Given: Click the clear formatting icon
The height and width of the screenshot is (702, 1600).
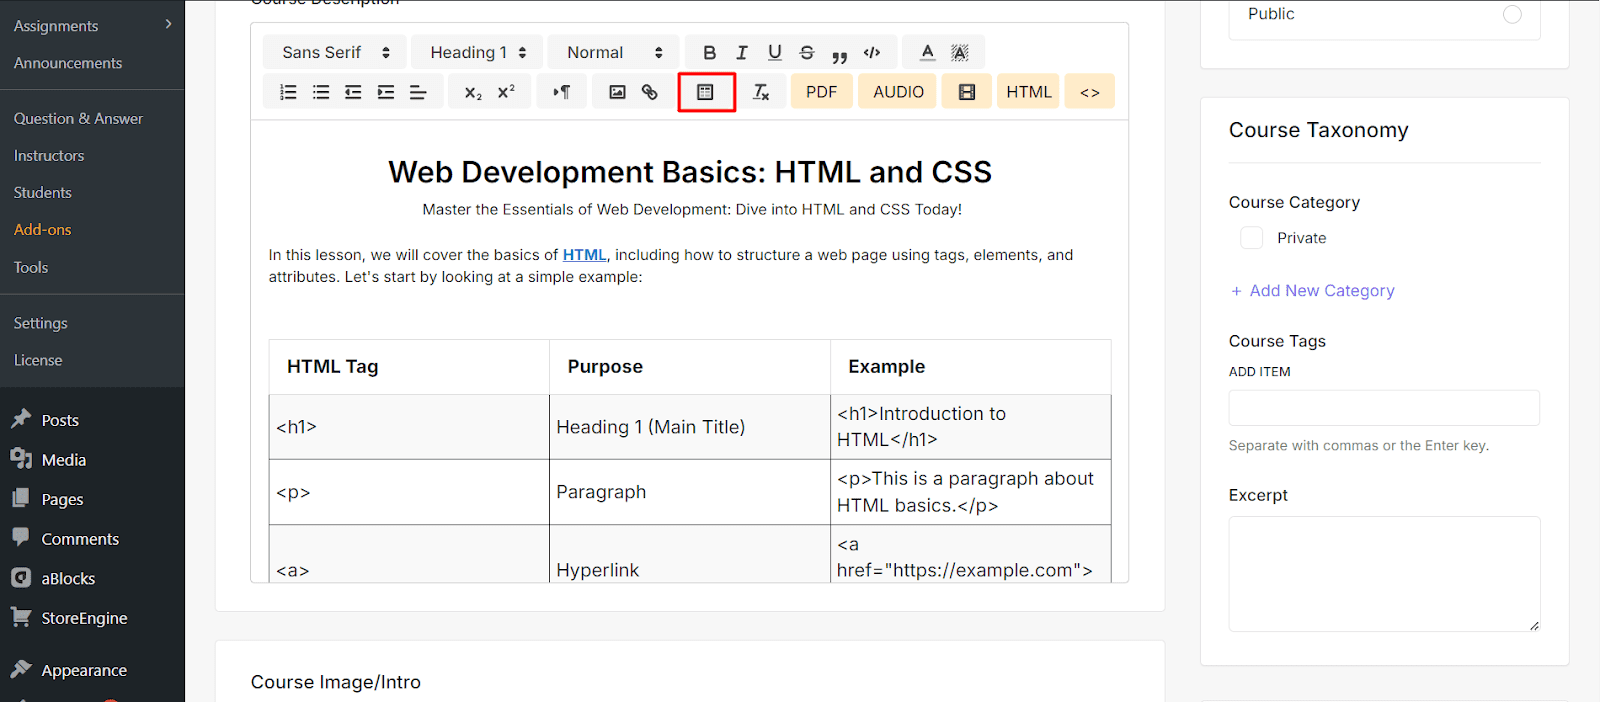Looking at the screenshot, I should (761, 92).
